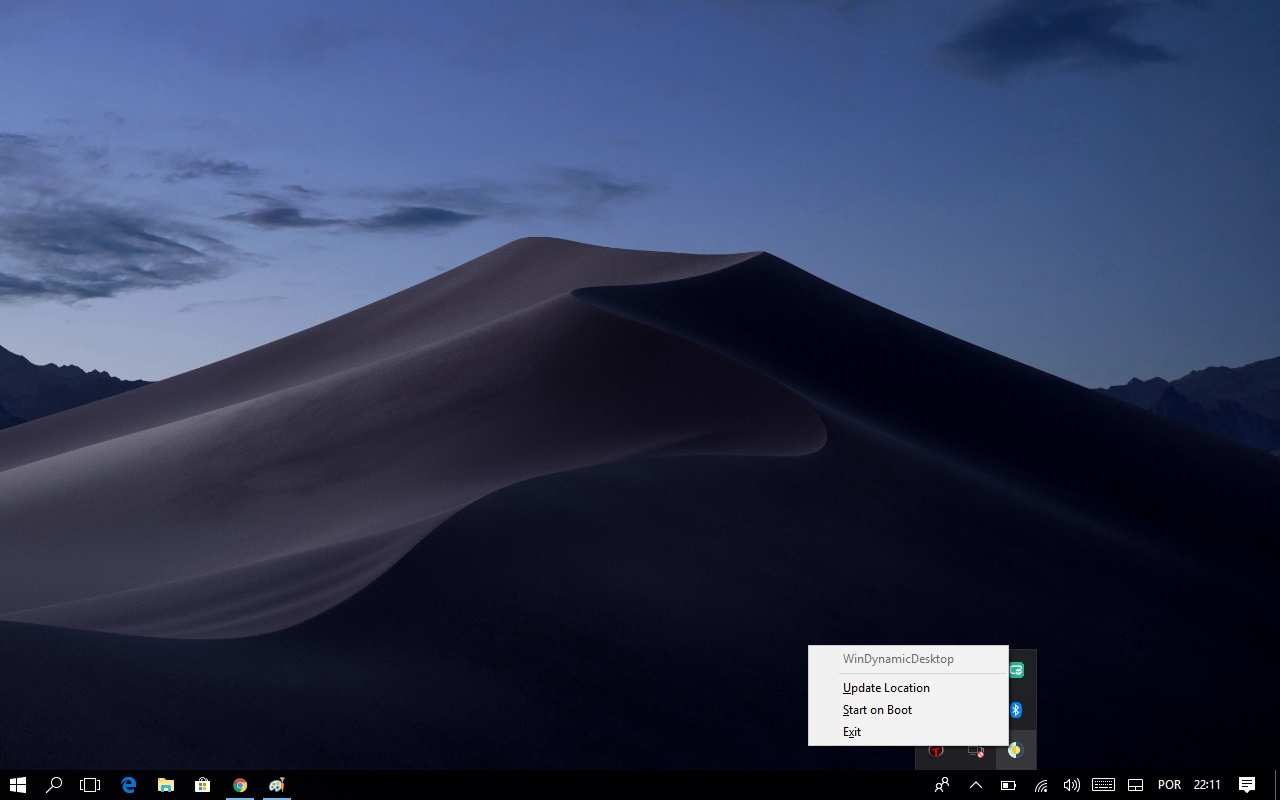
Task: Switch to Google Chrome on the taskbar
Action: coord(240,785)
